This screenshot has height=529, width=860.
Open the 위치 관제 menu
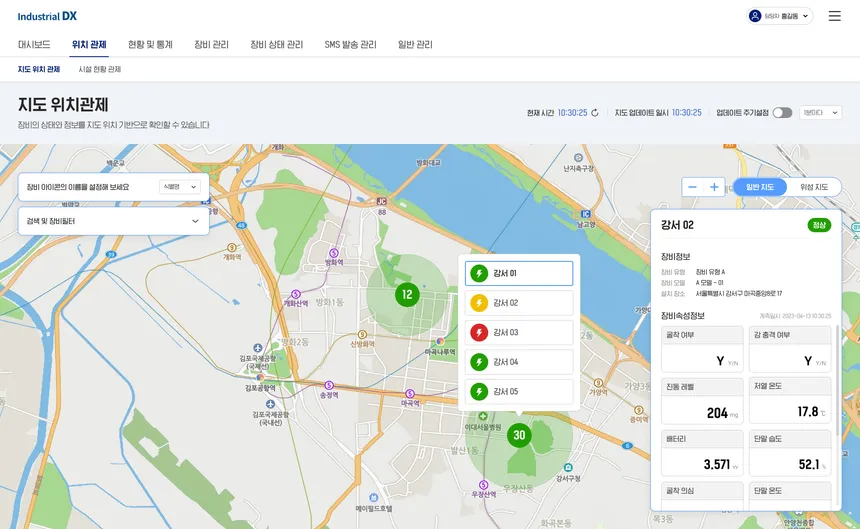coord(89,44)
